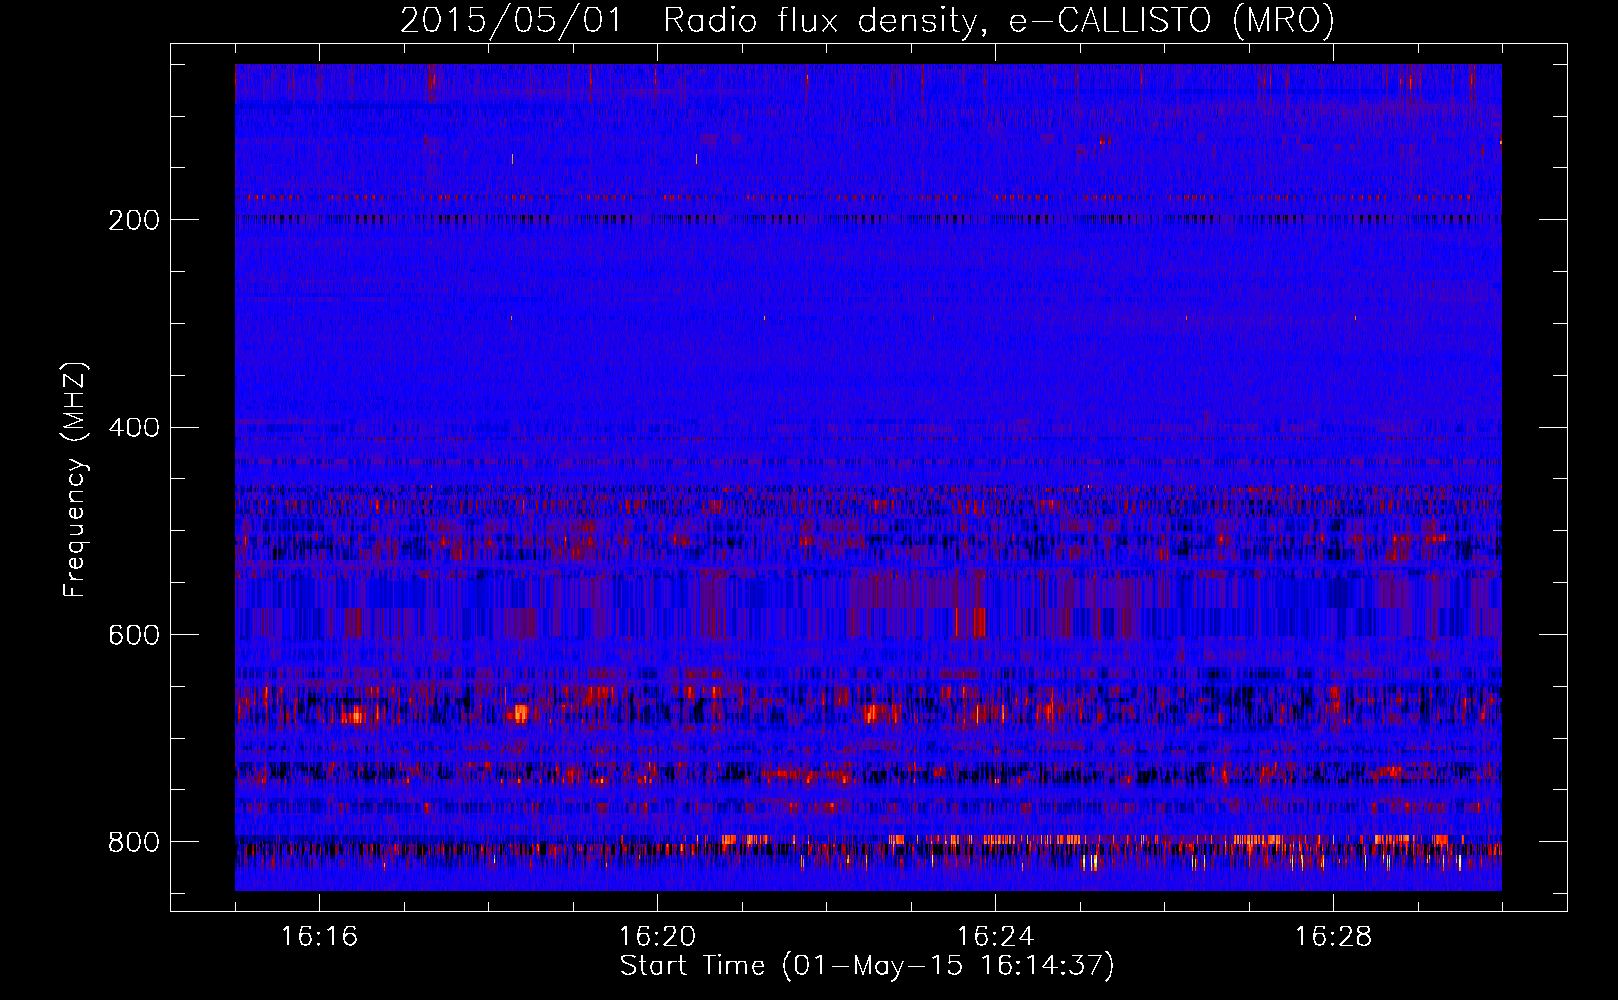Click the 800 frequency tick label
This screenshot has height=1000, width=1618.
click(134, 842)
